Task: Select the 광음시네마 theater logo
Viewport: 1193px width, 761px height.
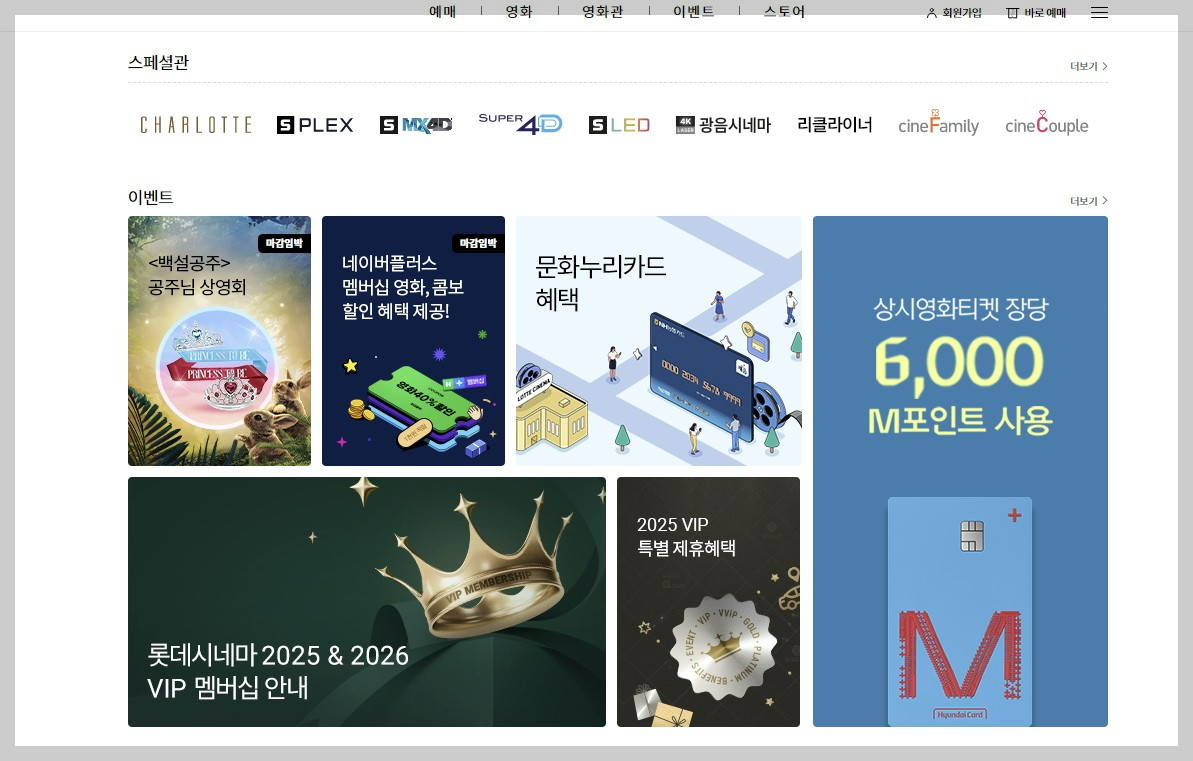Action: point(724,125)
